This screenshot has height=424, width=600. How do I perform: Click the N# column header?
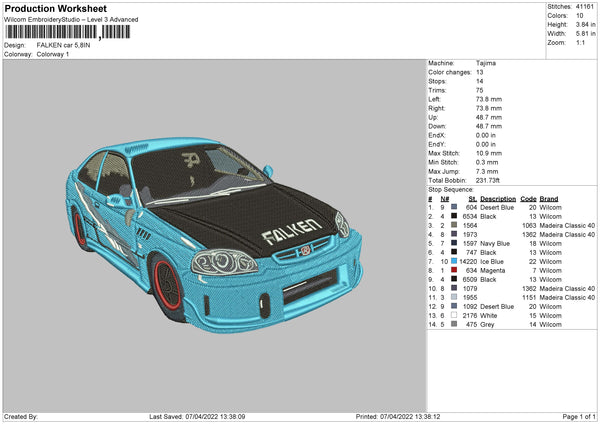(x=445, y=199)
